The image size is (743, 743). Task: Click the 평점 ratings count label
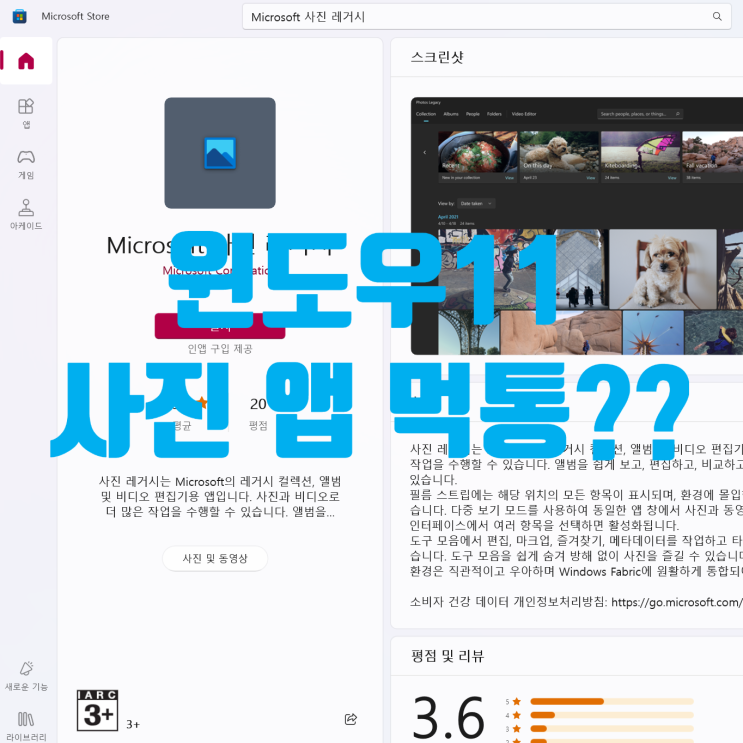[x=258, y=426]
